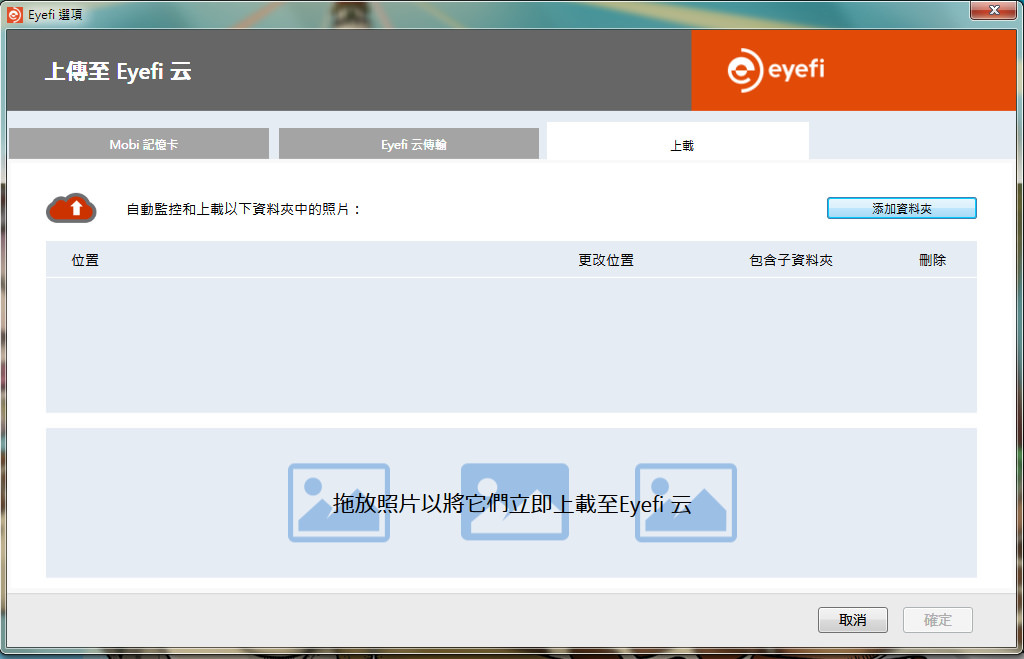1024x659 pixels.
Task: Open the Eyefi 云傳輸 tab
Action: [x=409, y=144]
